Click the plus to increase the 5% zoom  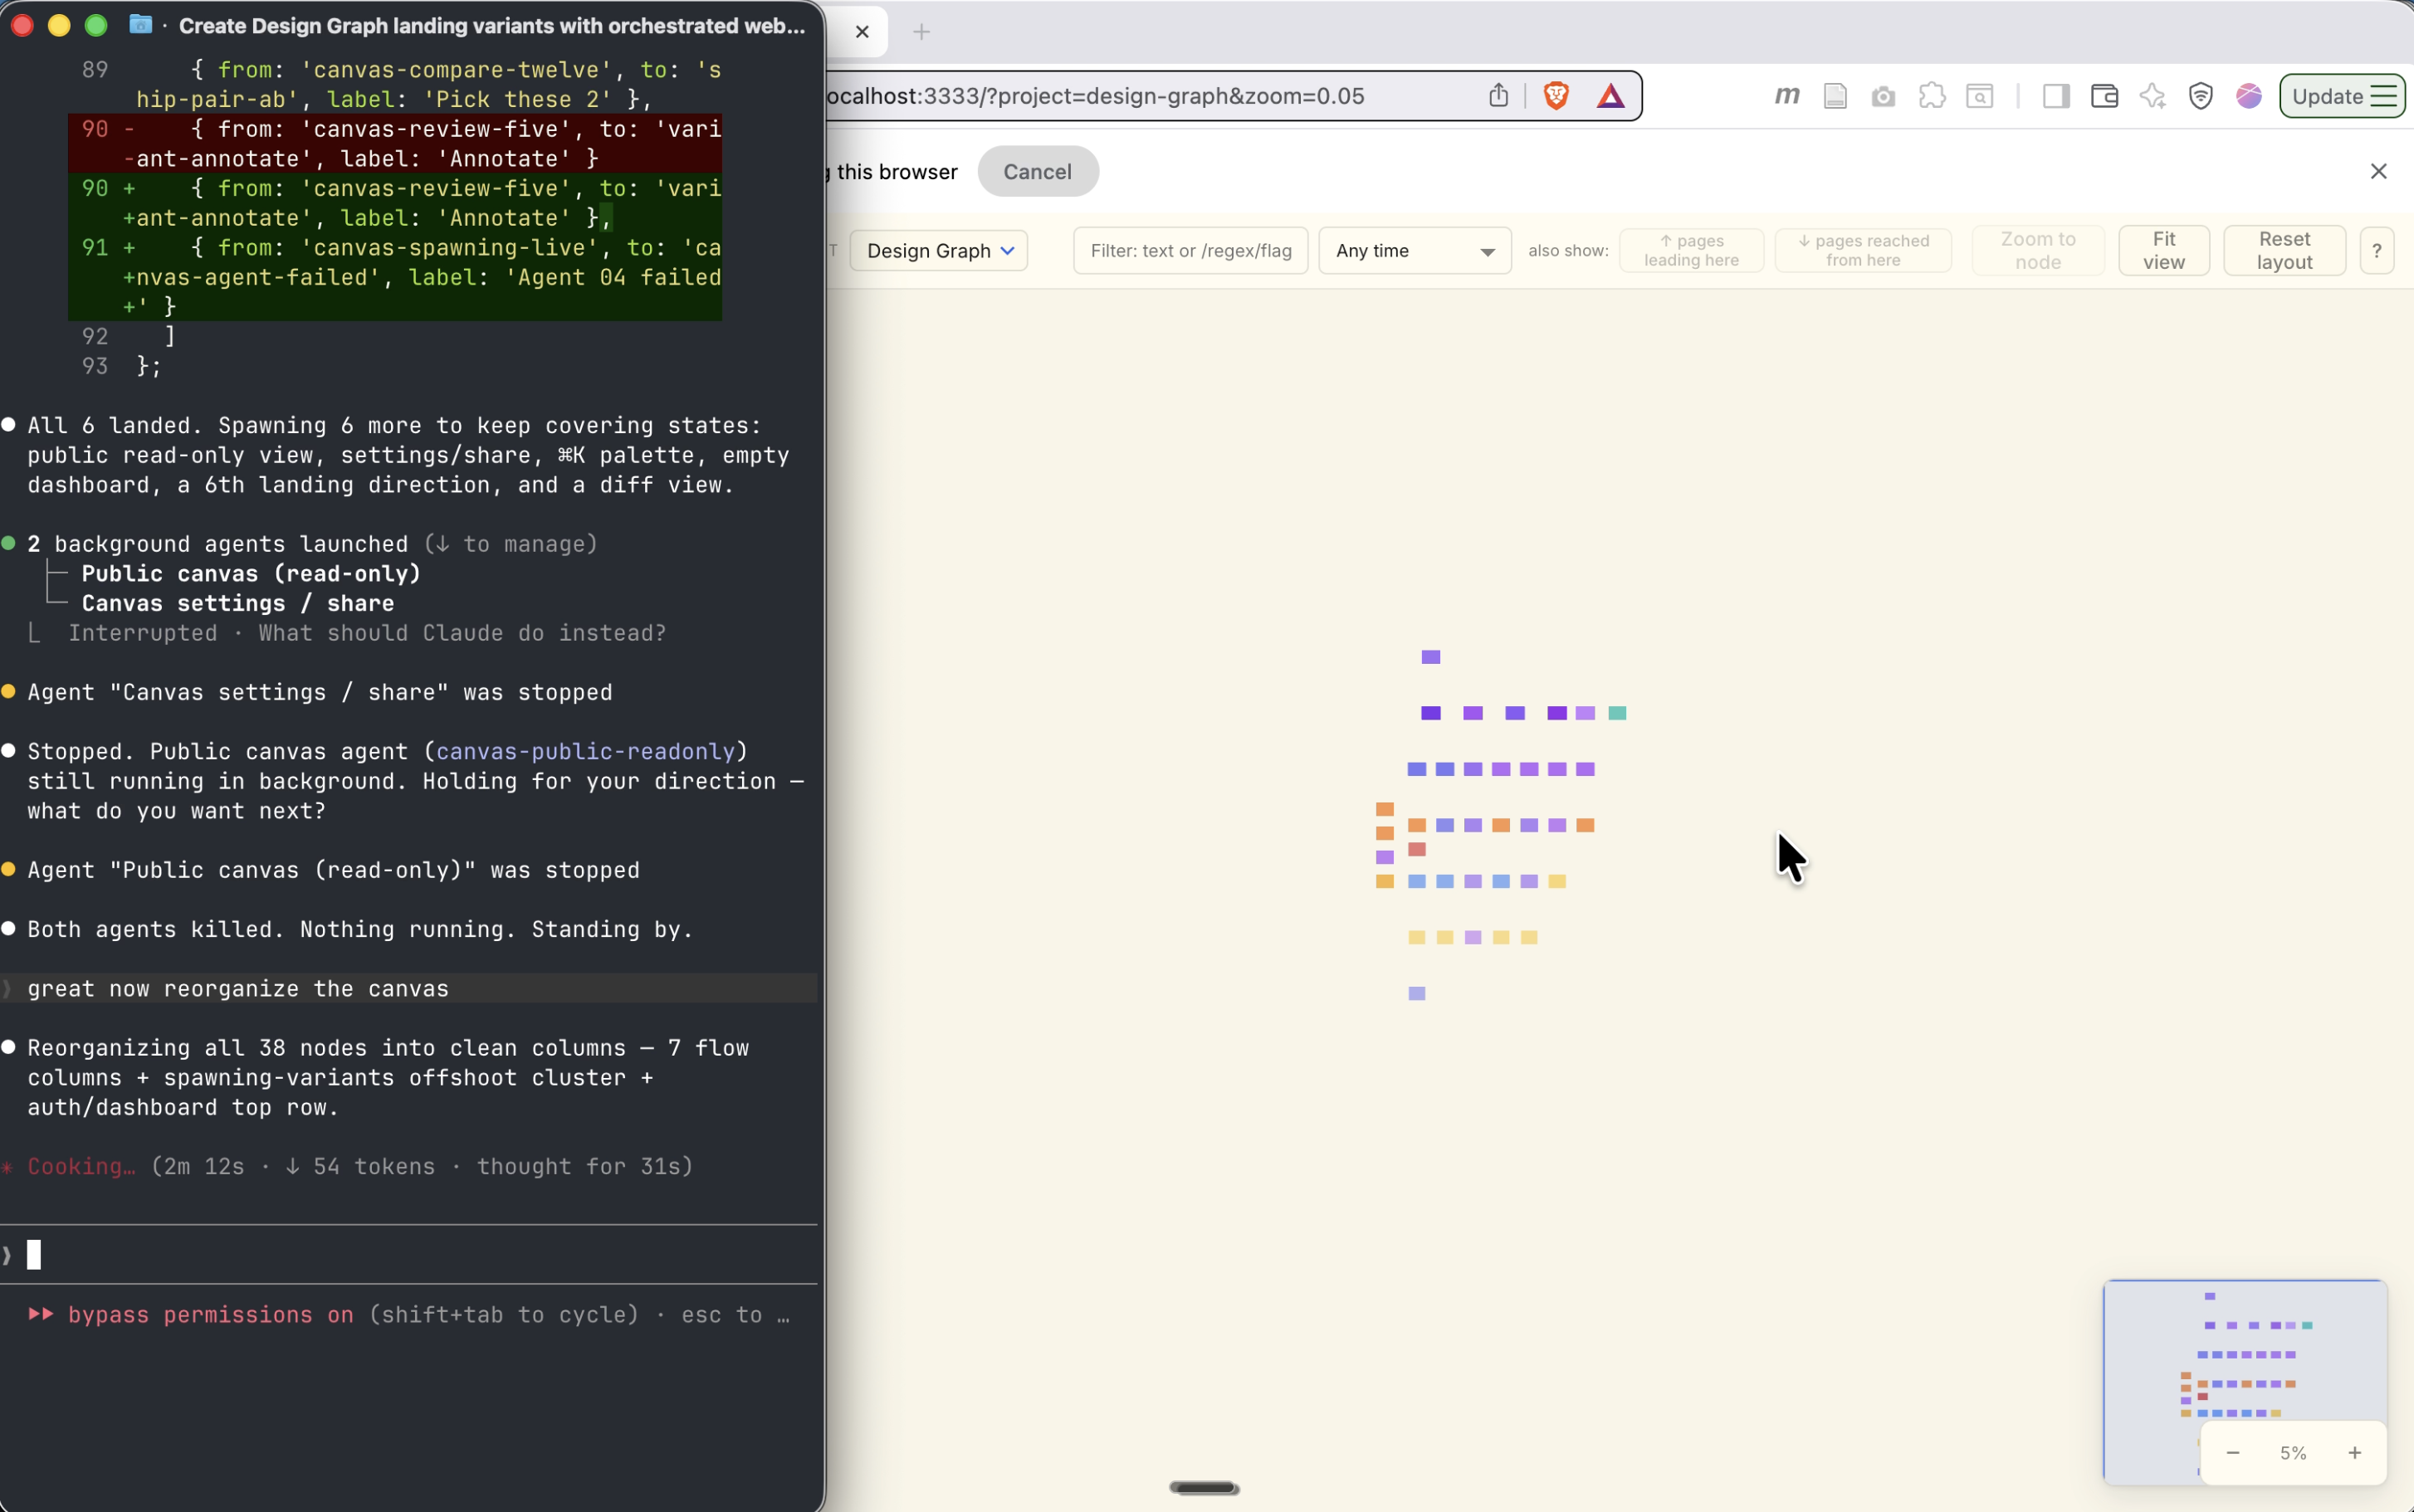[2354, 1452]
